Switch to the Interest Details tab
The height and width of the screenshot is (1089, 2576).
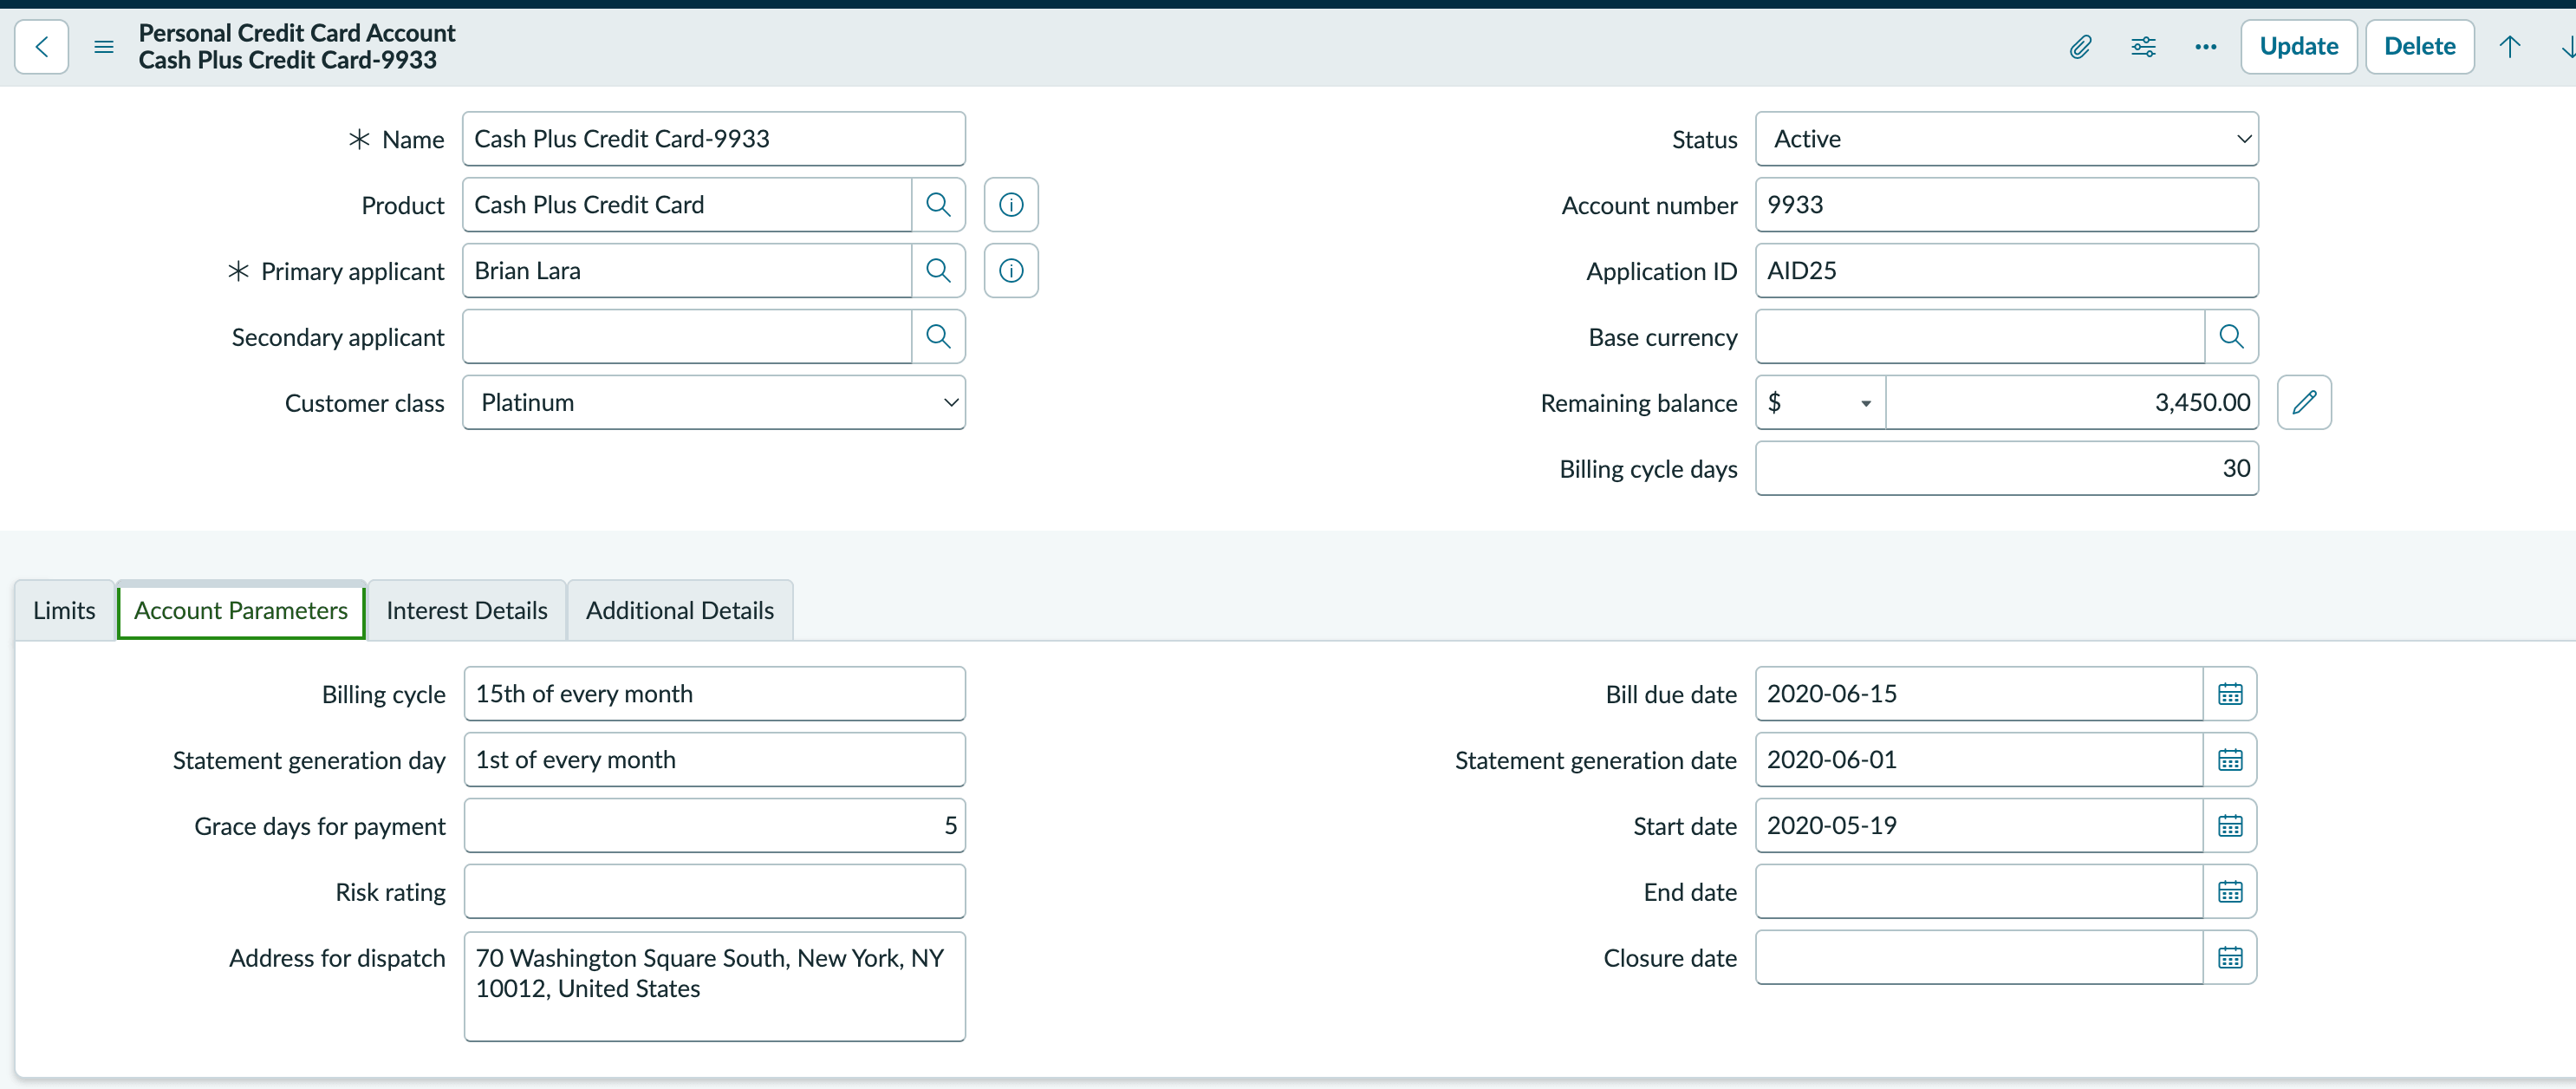[x=466, y=610]
